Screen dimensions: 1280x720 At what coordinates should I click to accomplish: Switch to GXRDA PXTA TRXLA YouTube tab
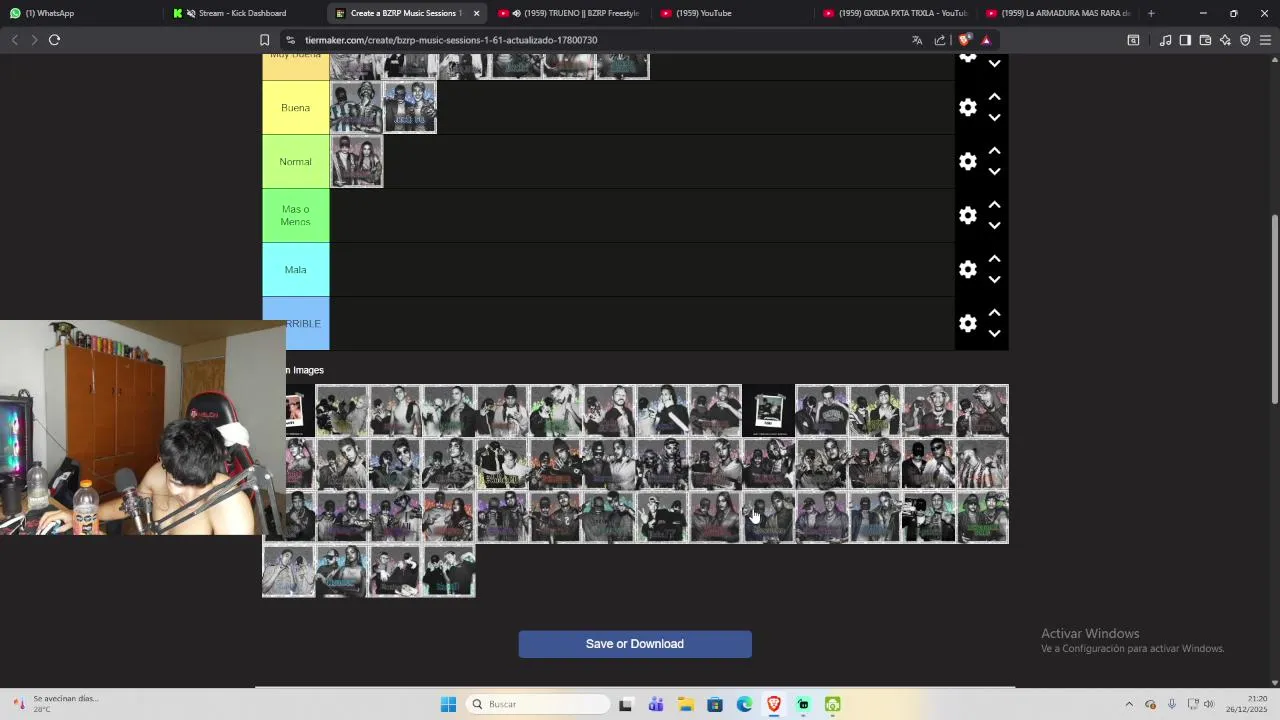pyautogui.click(x=894, y=13)
